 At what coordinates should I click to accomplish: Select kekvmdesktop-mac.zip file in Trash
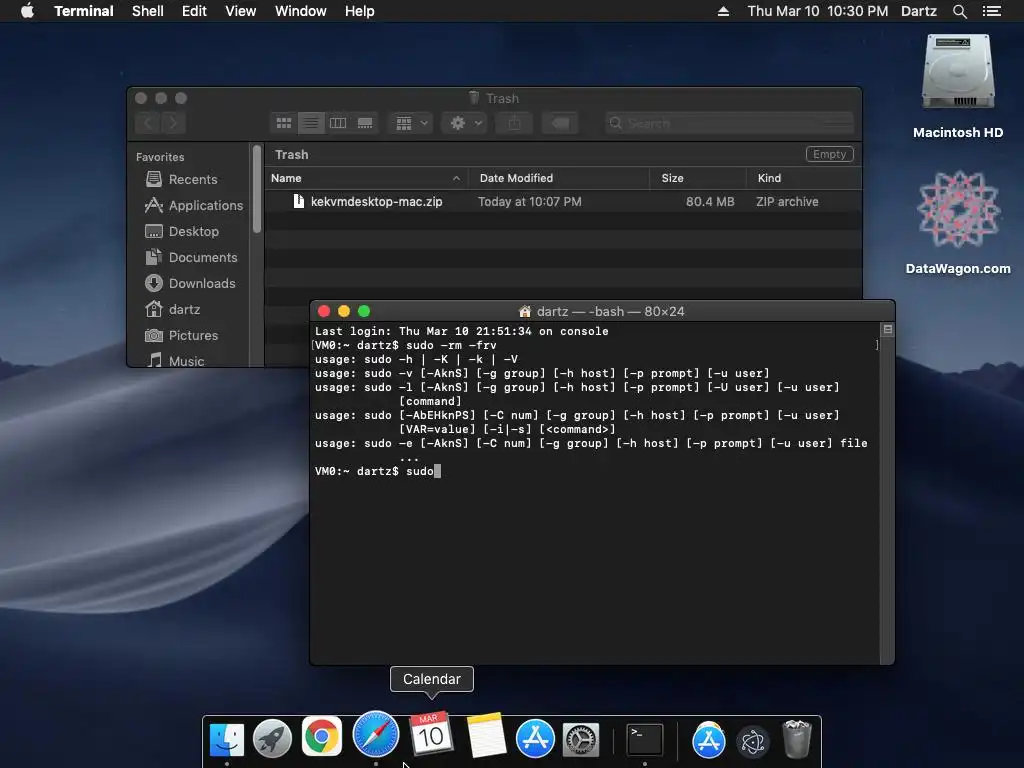[x=563, y=201]
